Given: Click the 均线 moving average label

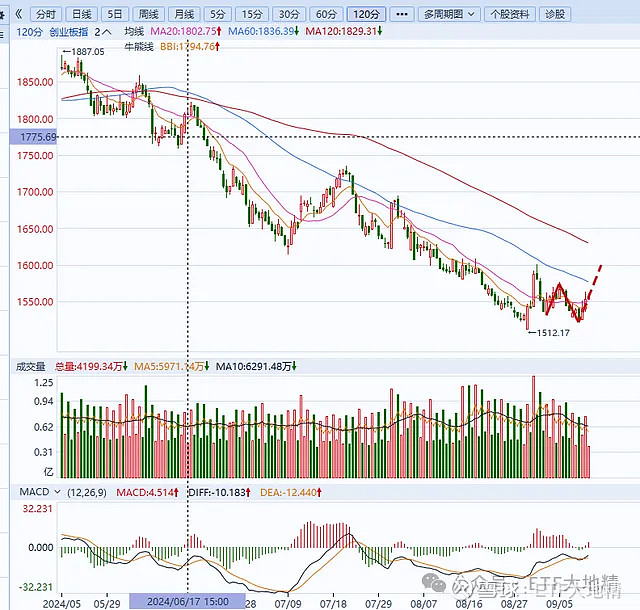Looking at the screenshot, I should pos(134,32).
